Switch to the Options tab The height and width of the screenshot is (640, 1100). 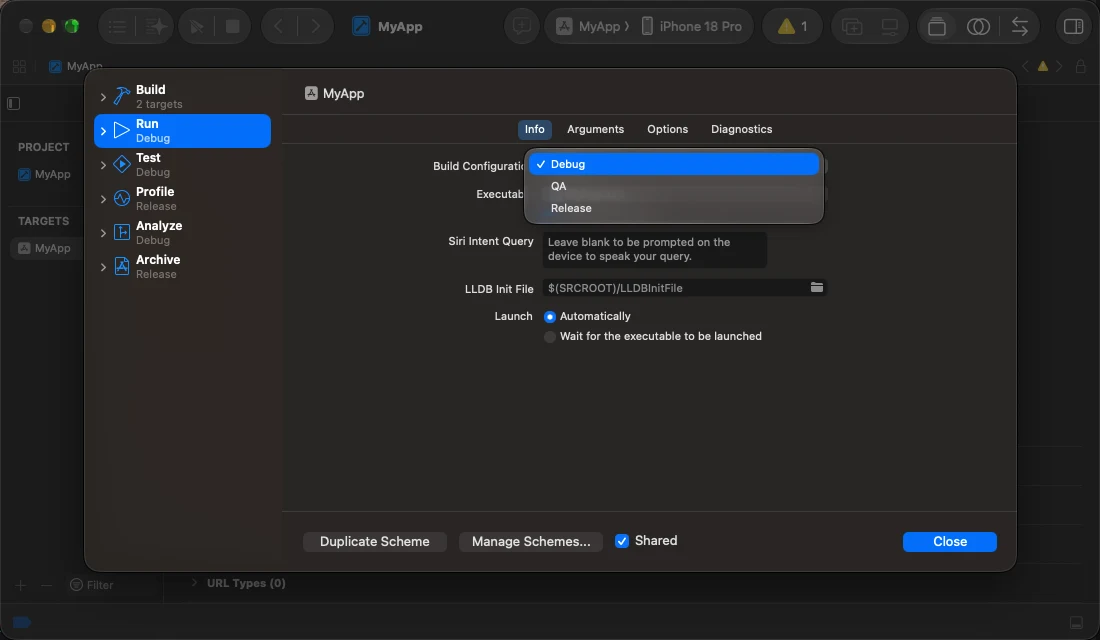[667, 129]
